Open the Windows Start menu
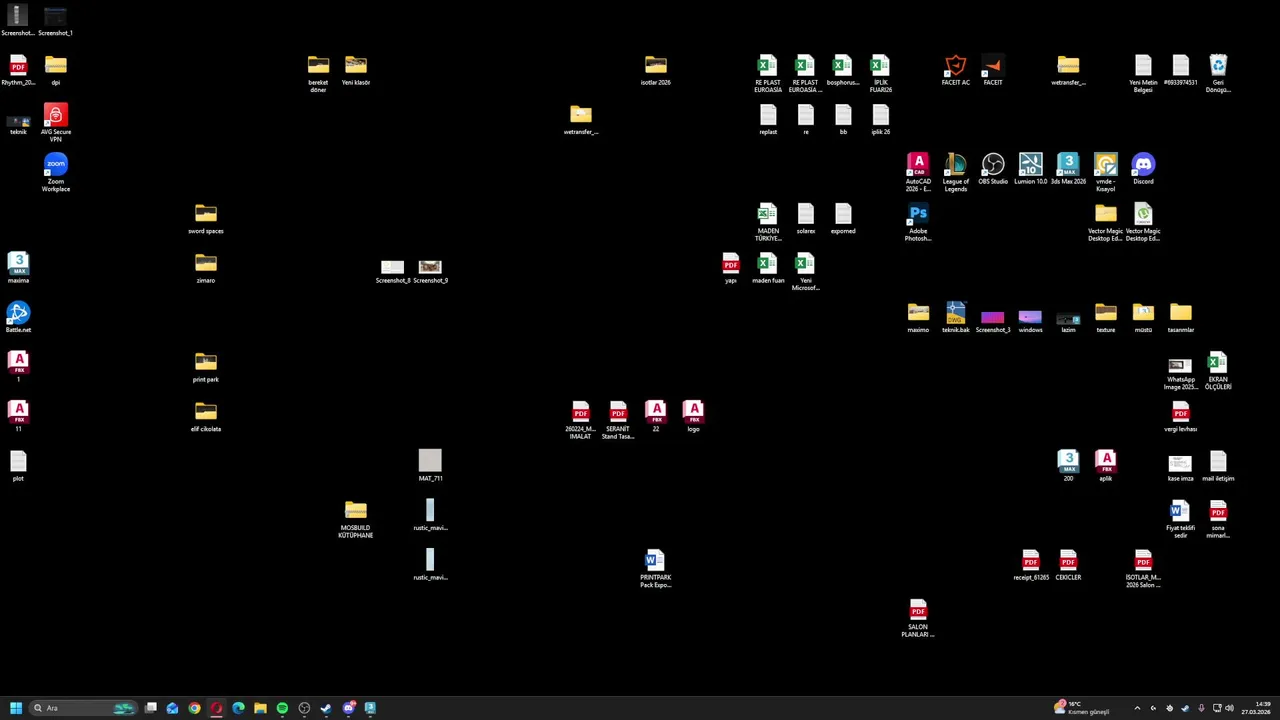This screenshot has width=1280, height=720. (x=16, y=708)
